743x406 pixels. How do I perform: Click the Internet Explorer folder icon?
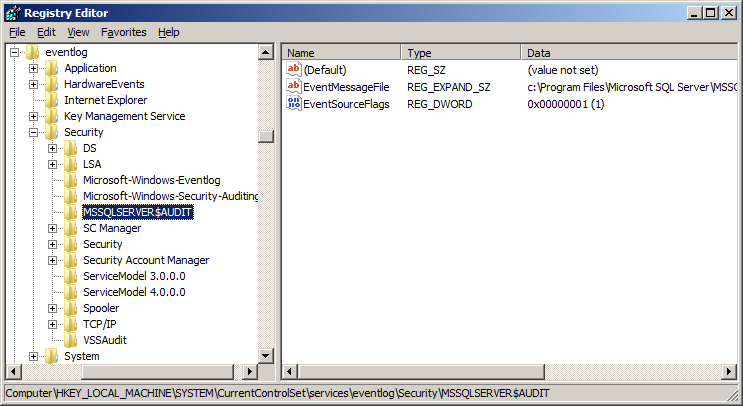tap(52, 100)
